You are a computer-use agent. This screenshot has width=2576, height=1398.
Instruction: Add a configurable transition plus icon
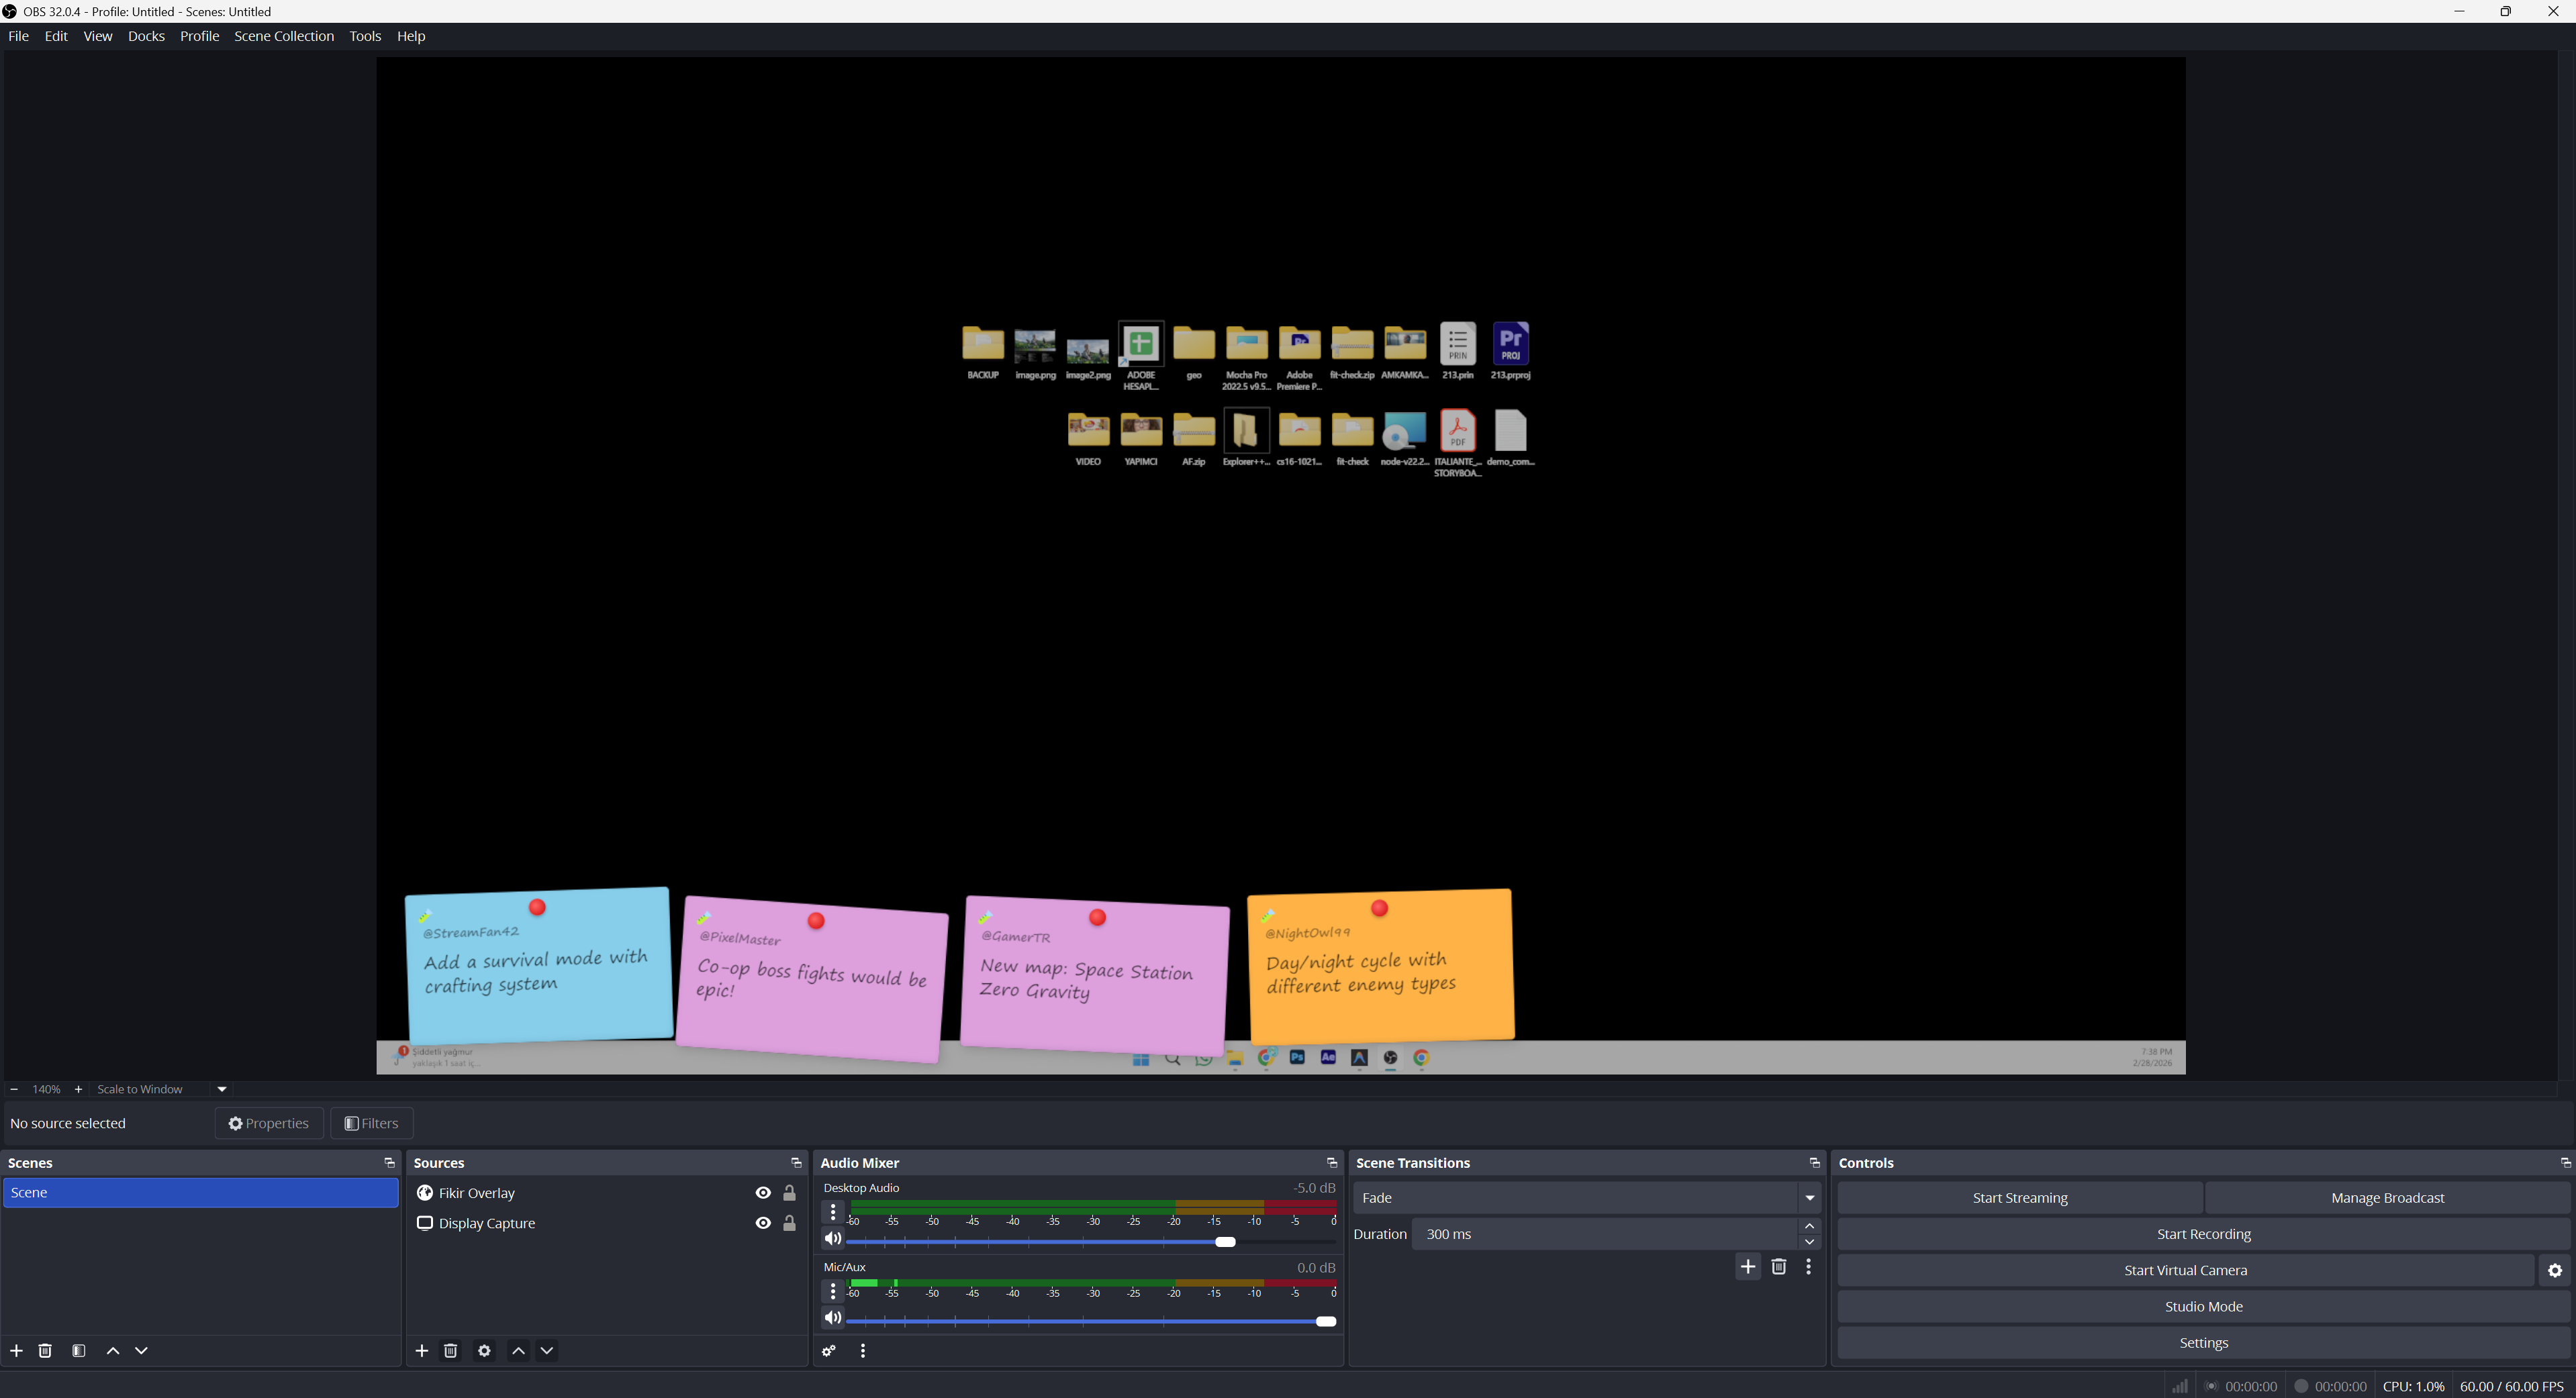(1748, 1267)
